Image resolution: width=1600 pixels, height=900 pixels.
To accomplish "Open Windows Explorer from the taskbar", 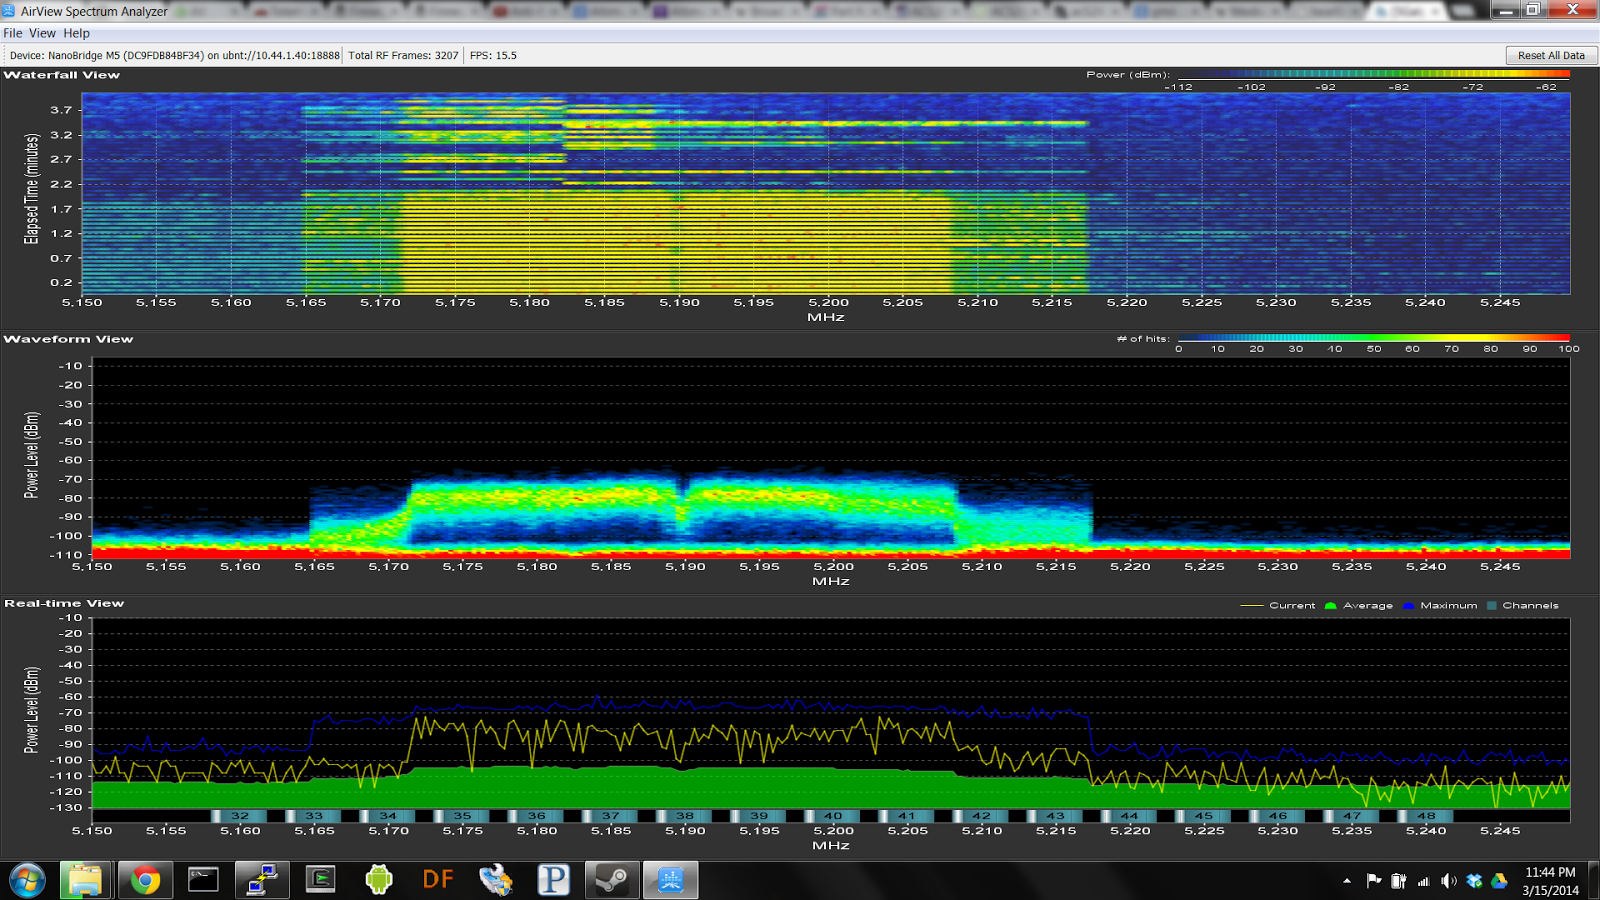I will pos(85,880).
